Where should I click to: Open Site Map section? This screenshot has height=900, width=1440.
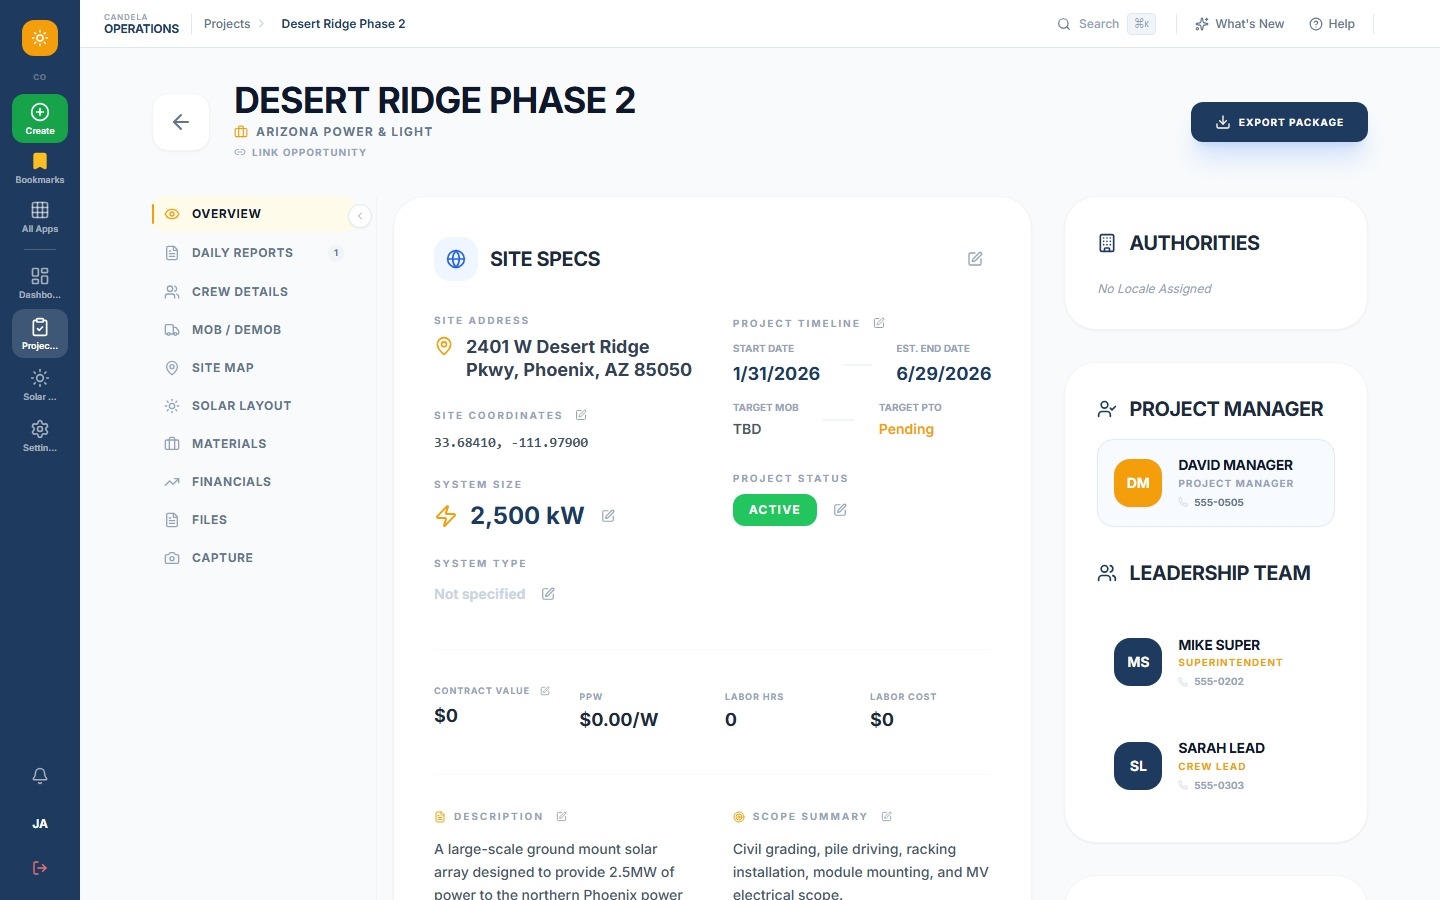252,368
